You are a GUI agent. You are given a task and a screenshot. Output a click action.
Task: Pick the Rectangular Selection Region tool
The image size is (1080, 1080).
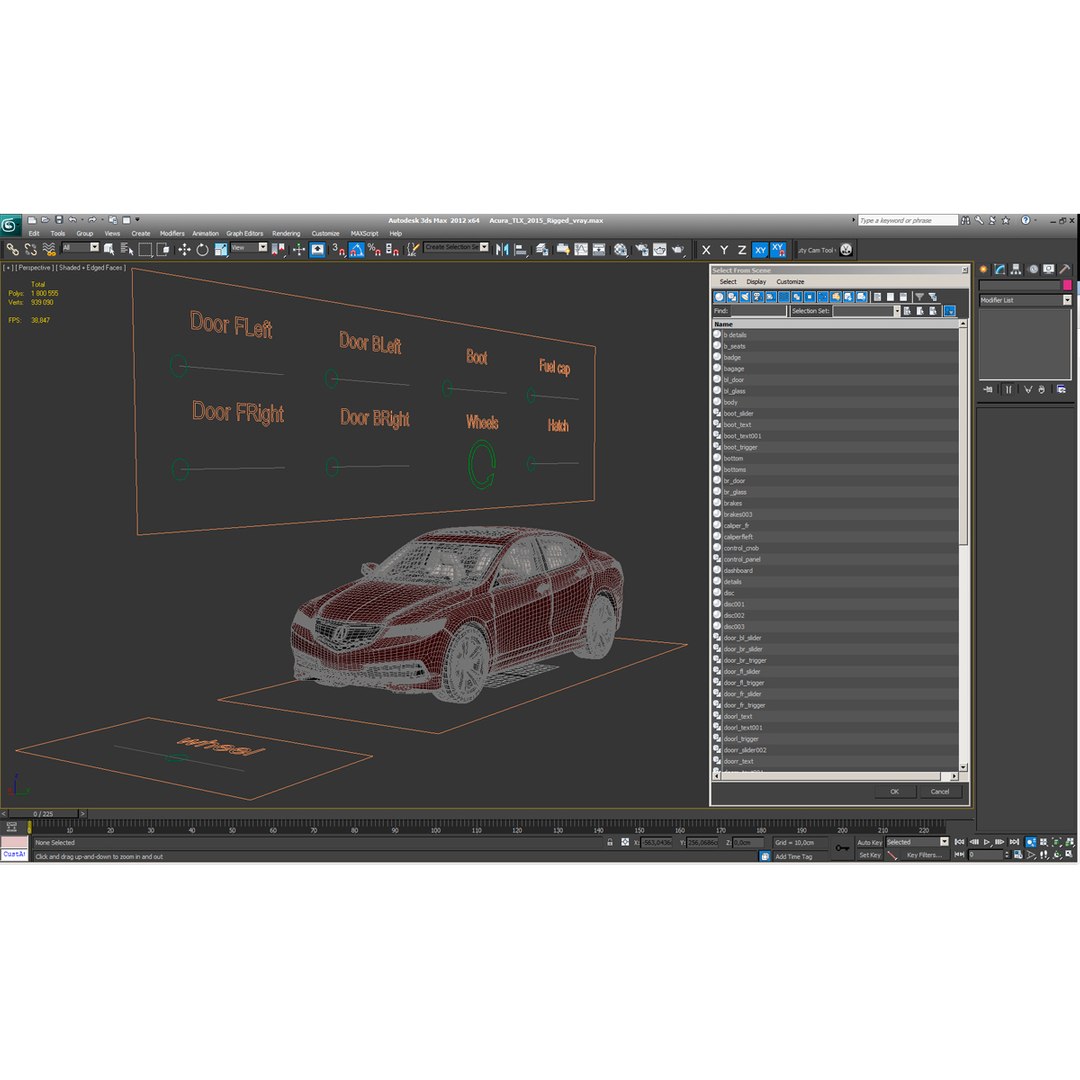[x=145, y=249]
